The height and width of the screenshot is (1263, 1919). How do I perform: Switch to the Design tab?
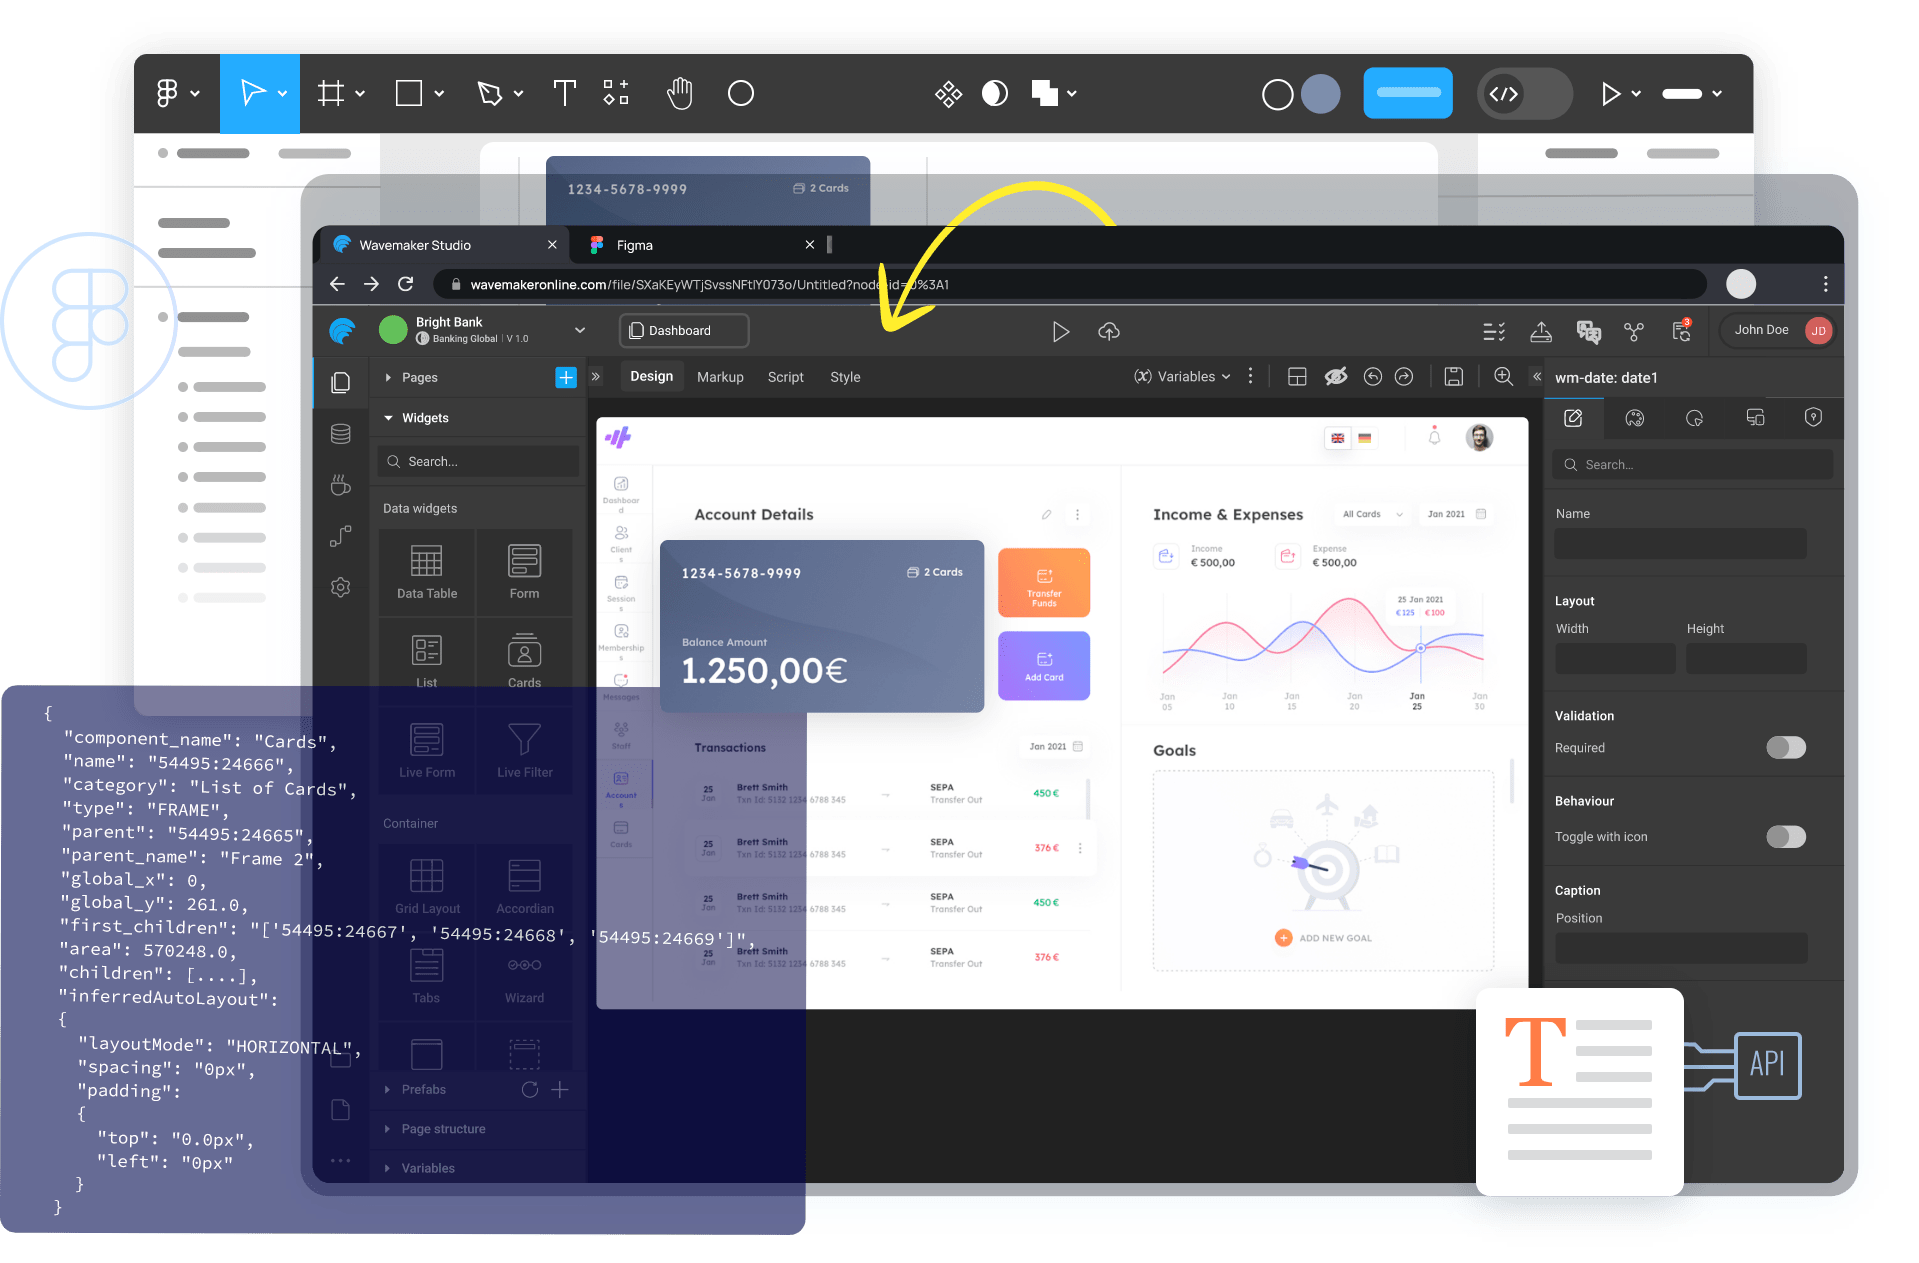(651, 377)
